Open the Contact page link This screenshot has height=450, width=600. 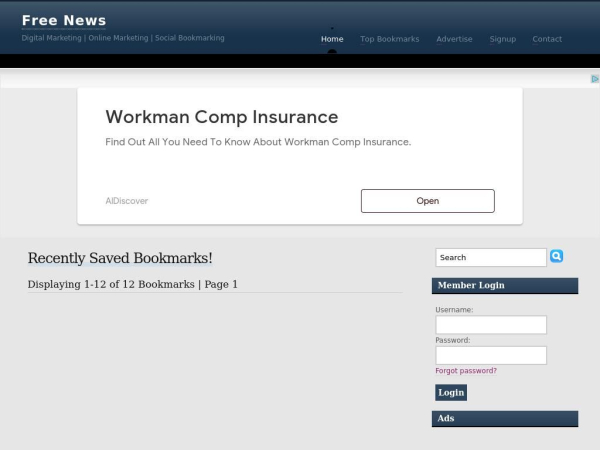(547, 39)
